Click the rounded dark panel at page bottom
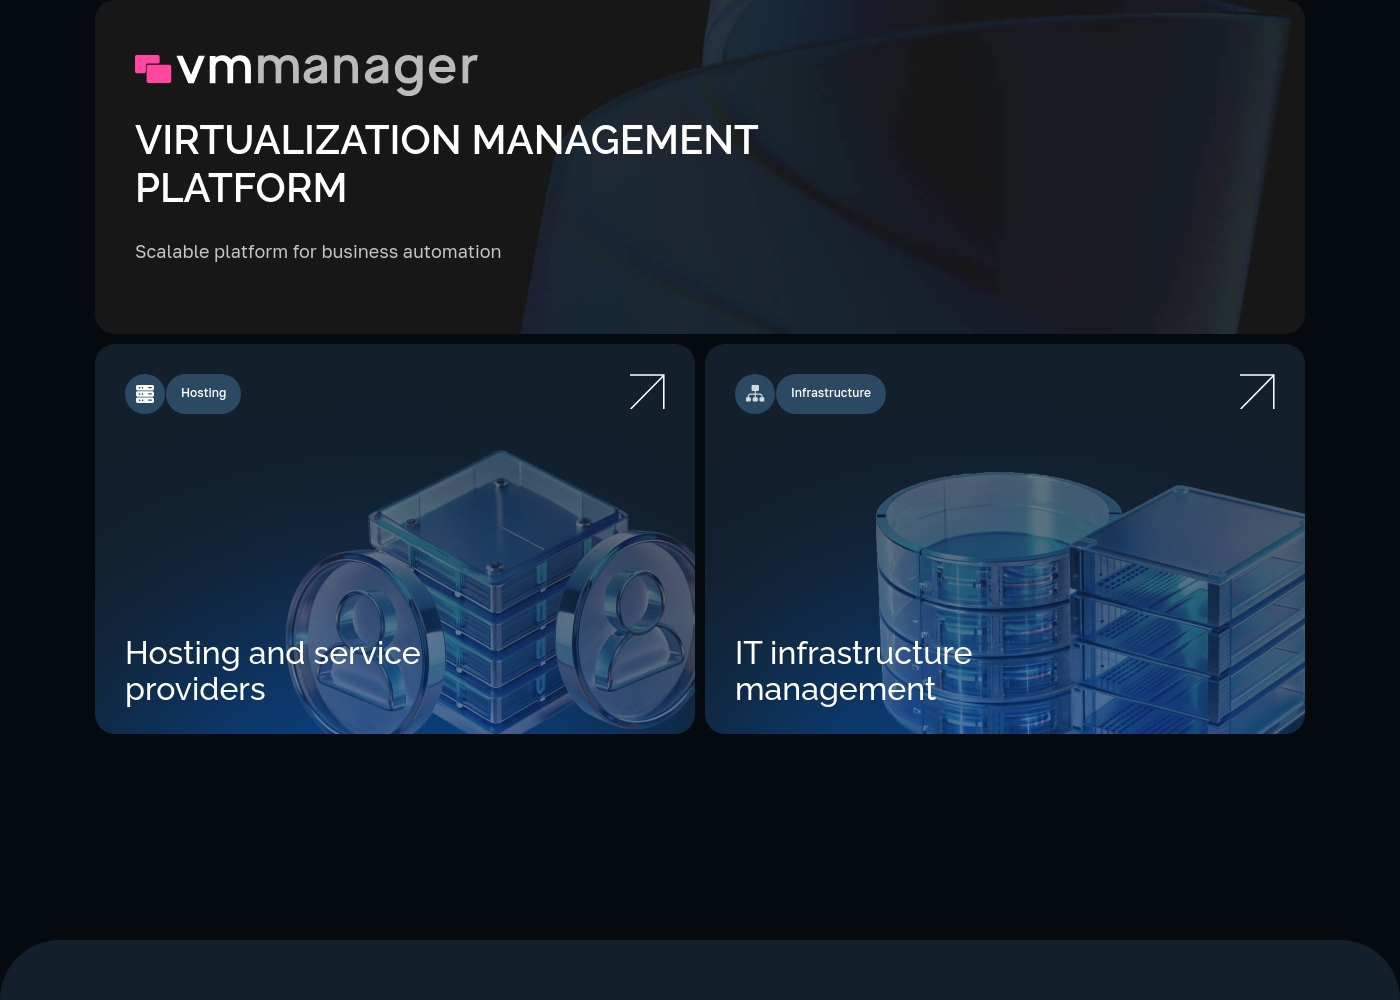This screenshot has width=1400, height=1000. [x=700, y=970]
